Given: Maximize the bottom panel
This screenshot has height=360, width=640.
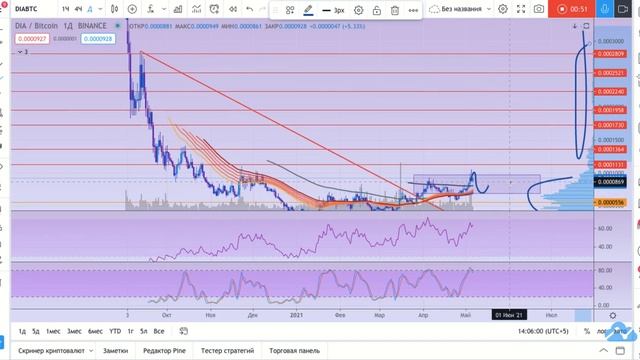Looking at the screenshot, I should coord(620,351).
